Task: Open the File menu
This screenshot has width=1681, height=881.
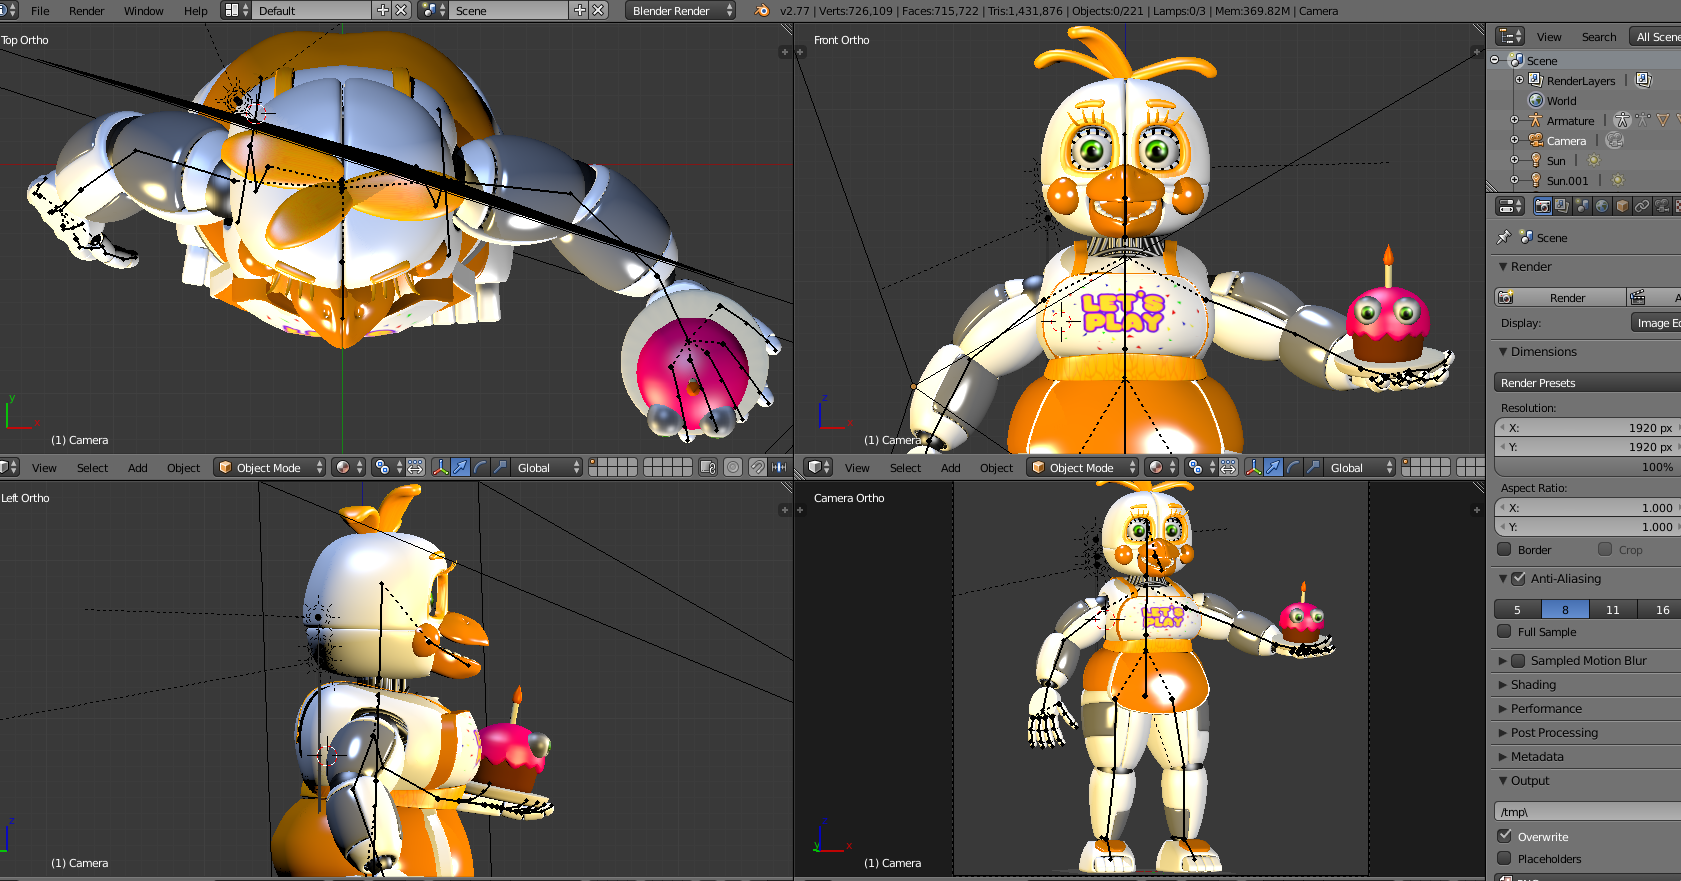Action: pyautogui.click(x=40, y=10)
